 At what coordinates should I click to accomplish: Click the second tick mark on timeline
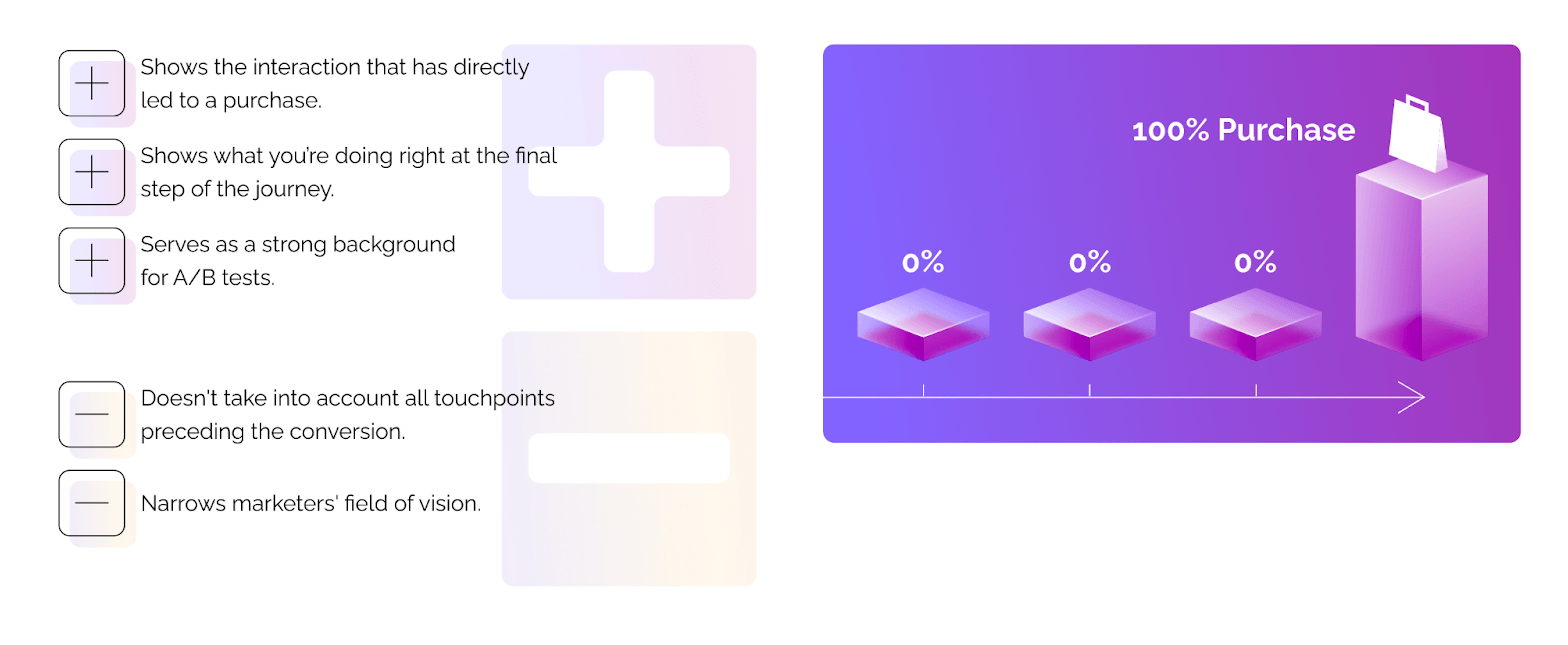pos(1089,390)
